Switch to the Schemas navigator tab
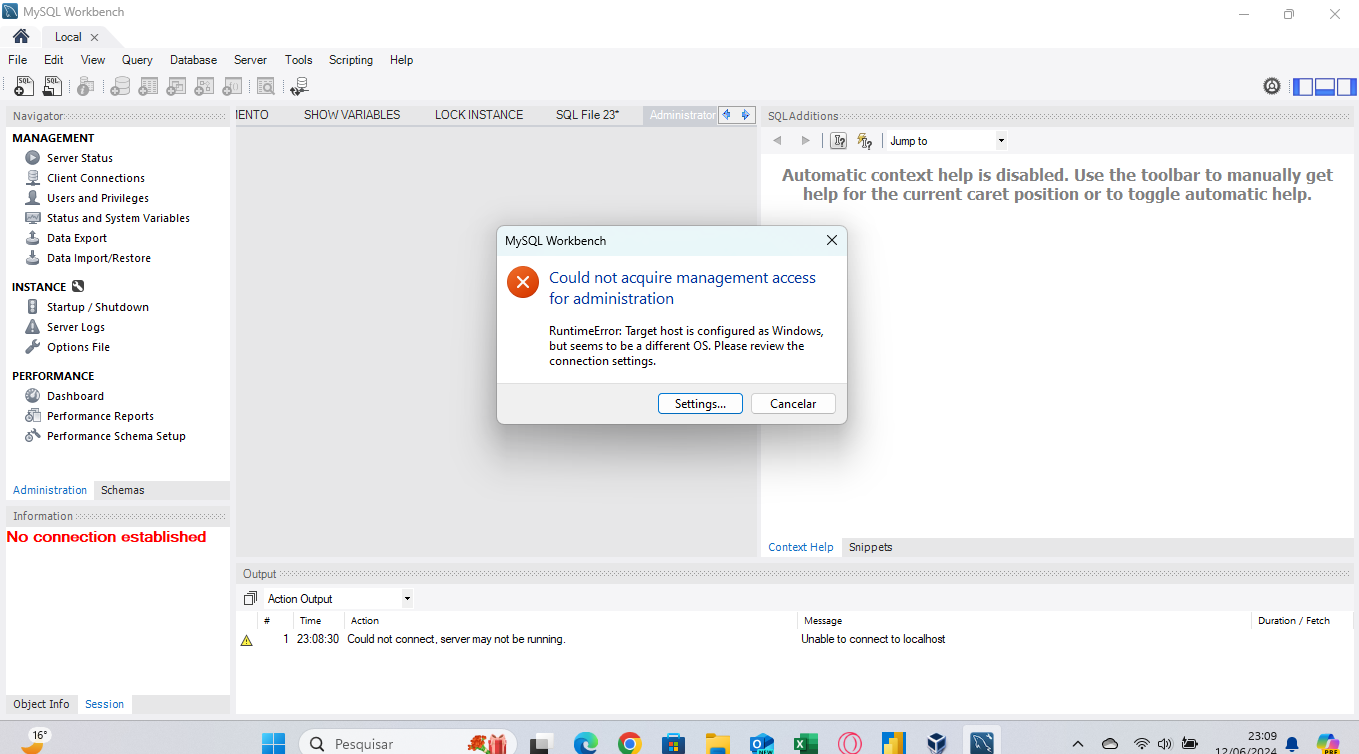 (x=123, y=490)
